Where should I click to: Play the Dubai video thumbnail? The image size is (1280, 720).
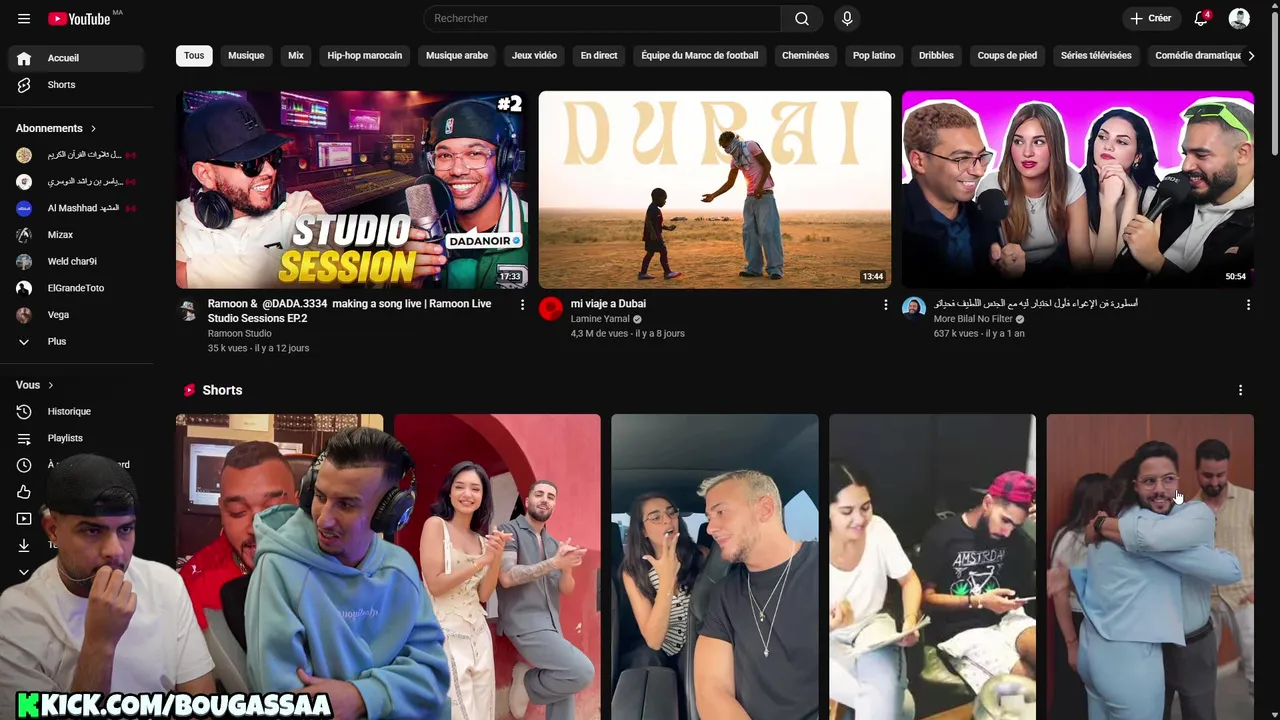point(715,190)
